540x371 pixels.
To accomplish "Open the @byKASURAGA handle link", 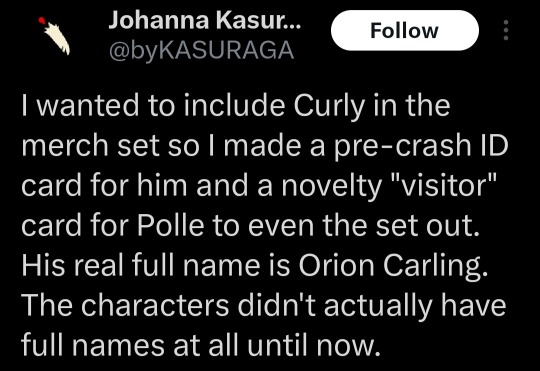I will point(201,50).
